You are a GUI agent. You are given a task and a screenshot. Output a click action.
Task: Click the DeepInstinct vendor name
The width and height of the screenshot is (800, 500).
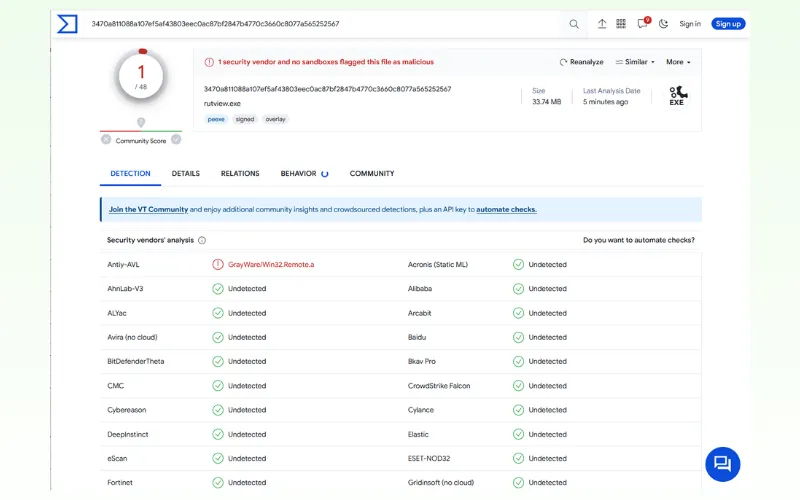[x=128, y=434]
